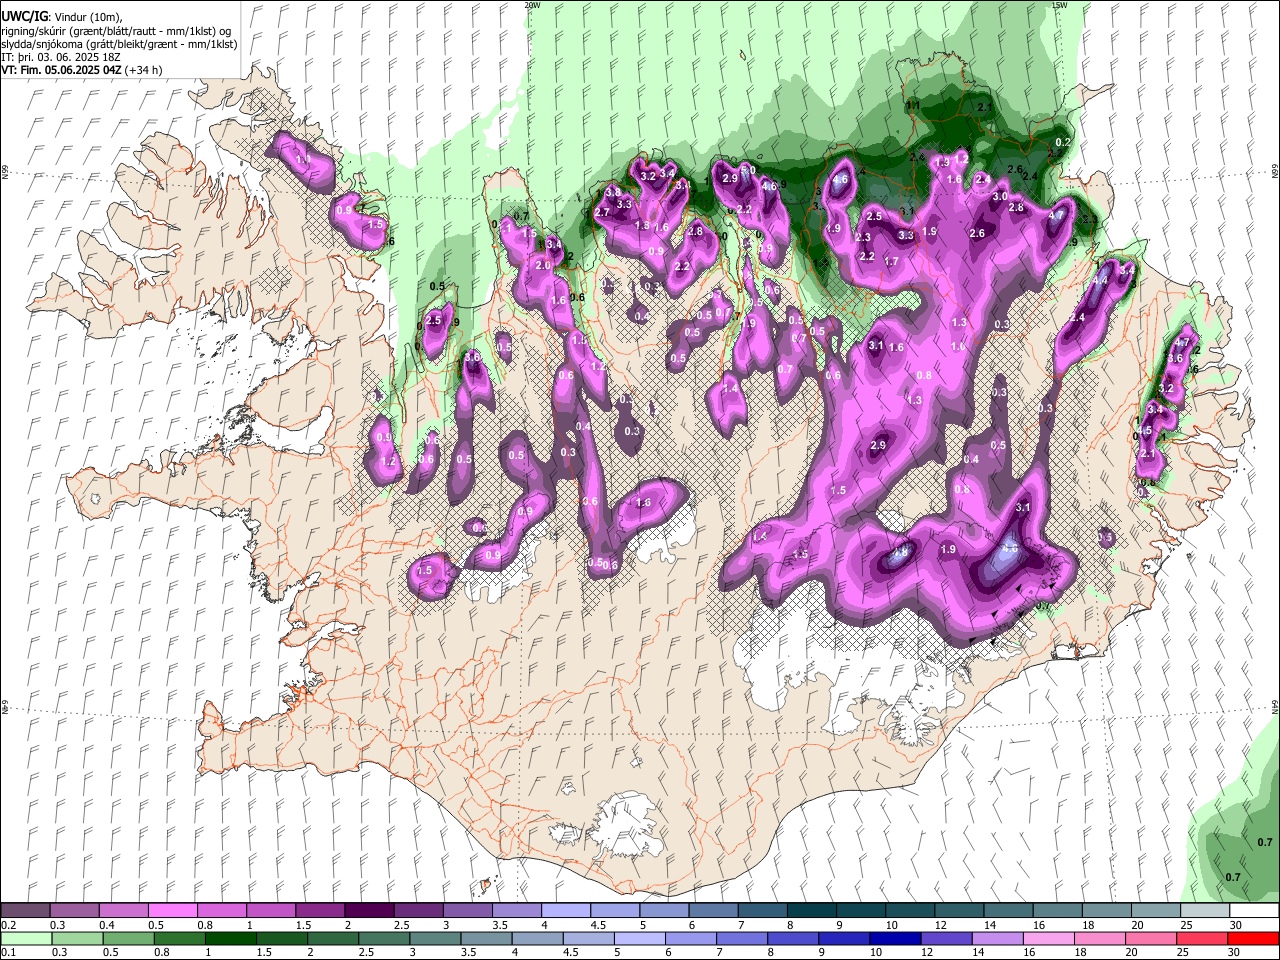Click the 3.8 value on the northern coast
Image resolution: width=1280 pixels, height=960 pixels.
tap(613, 191)
